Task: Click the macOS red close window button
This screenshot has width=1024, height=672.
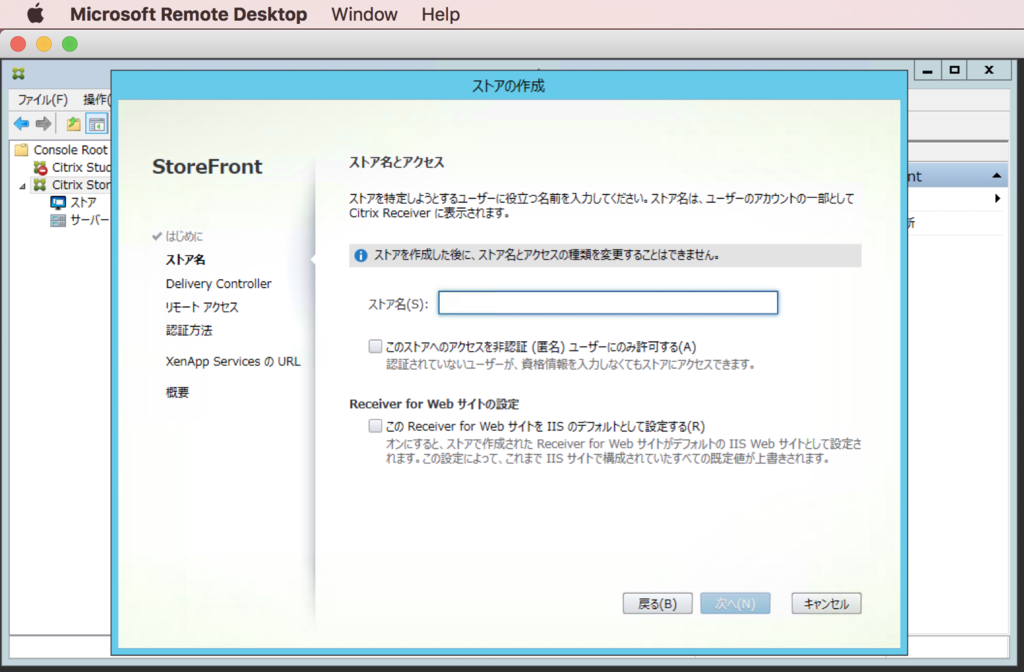Action: (18, 44)
